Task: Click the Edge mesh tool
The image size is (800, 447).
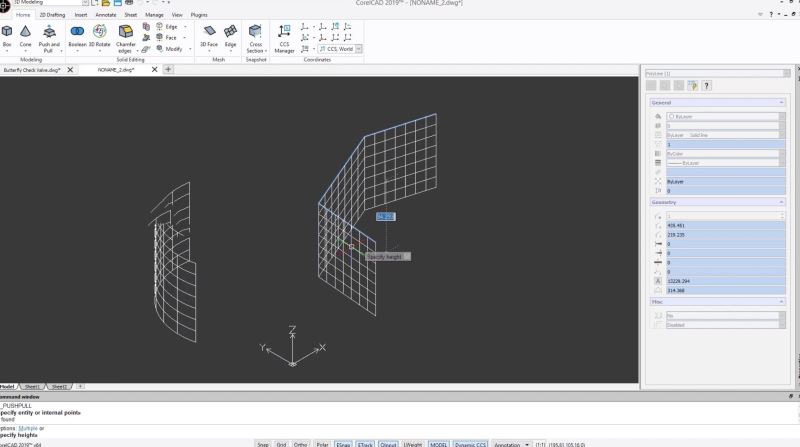Action: [x=231, y=38]
